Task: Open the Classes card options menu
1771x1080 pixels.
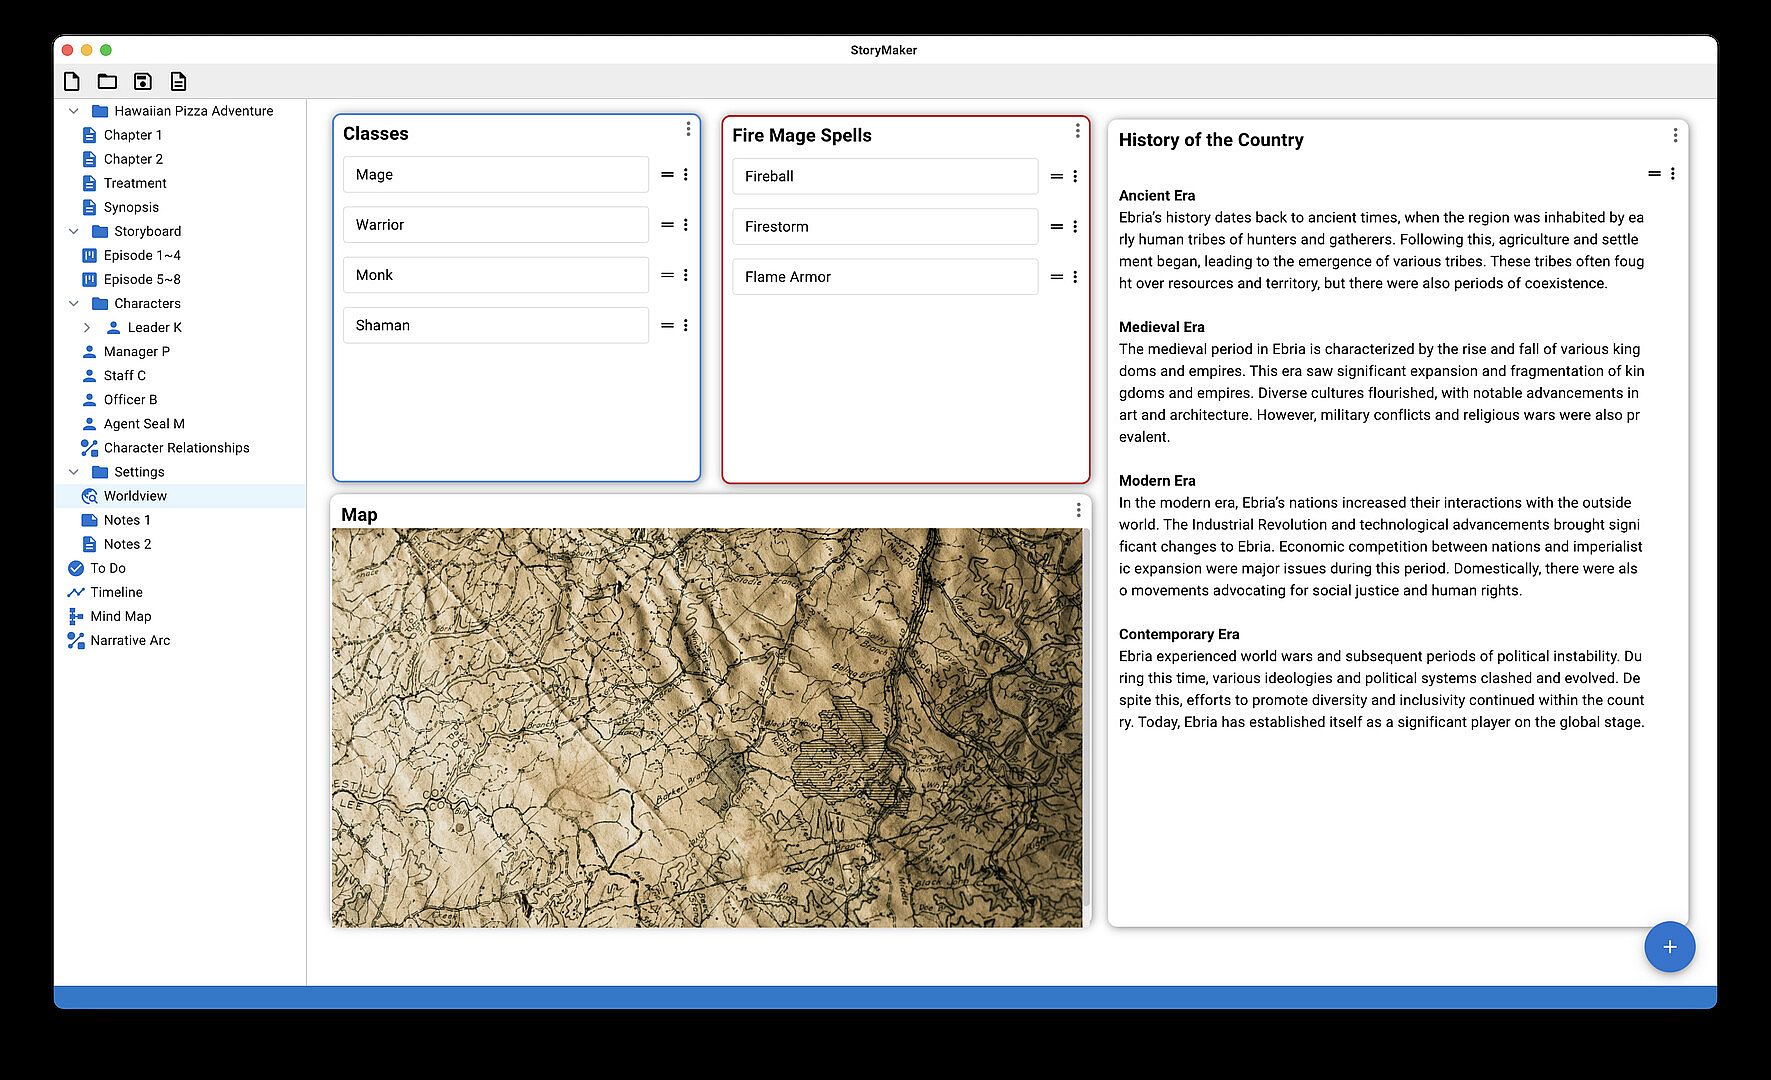Action: [688, 129]
